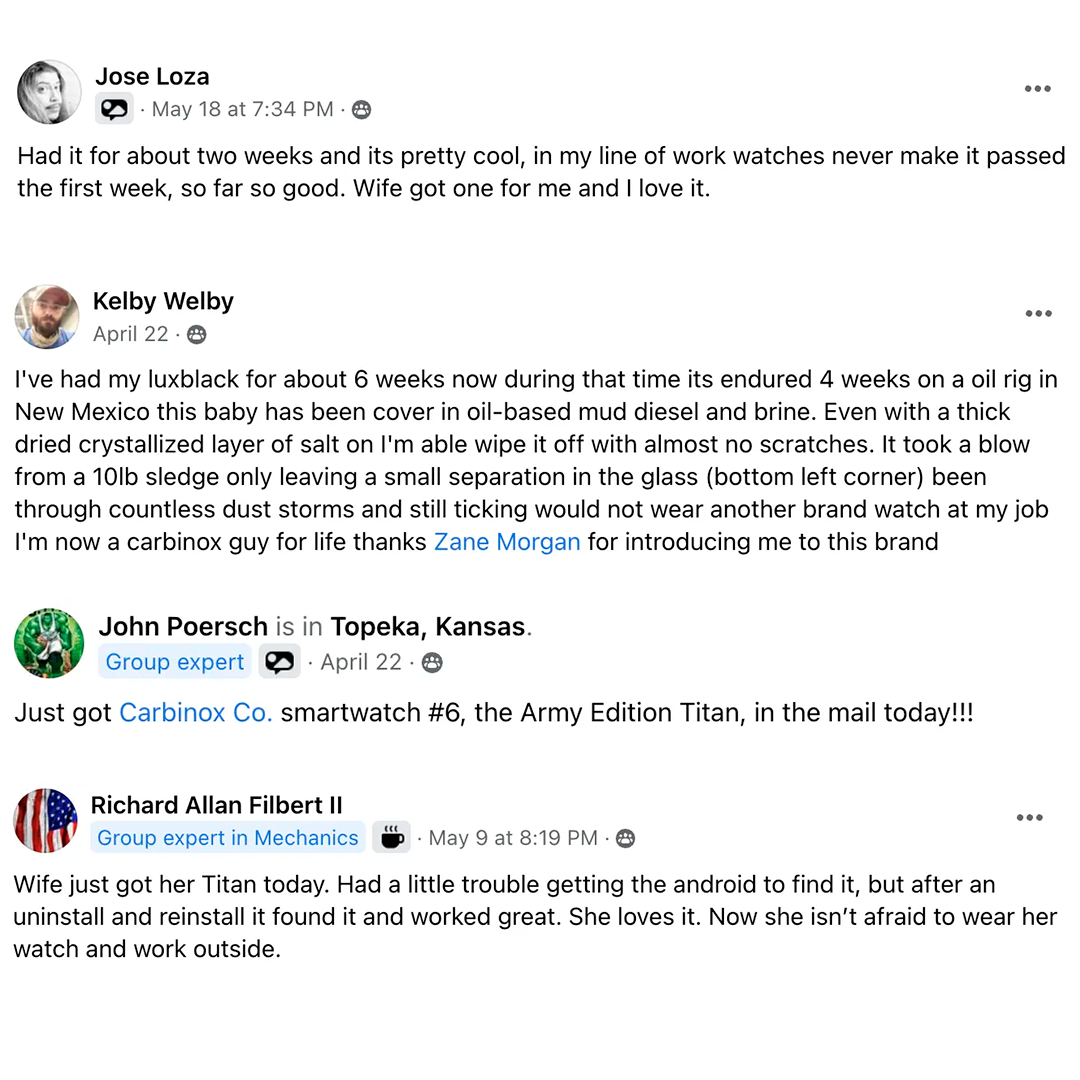Click the badge icon under Jose Loza

115,109
